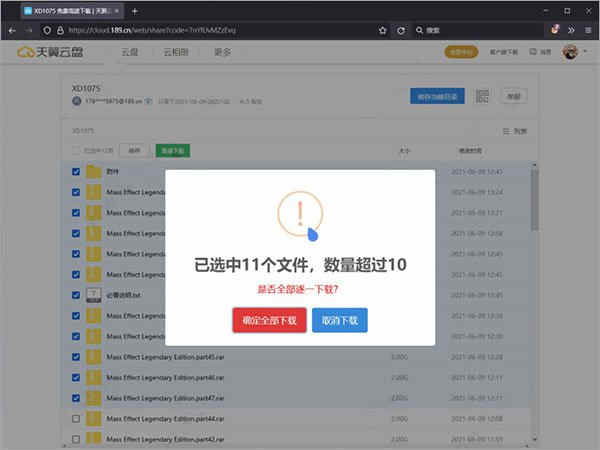Click the browser back arrow
Image resolution: width=600 pixels, height=450 pixels.
tap(13, 30)
